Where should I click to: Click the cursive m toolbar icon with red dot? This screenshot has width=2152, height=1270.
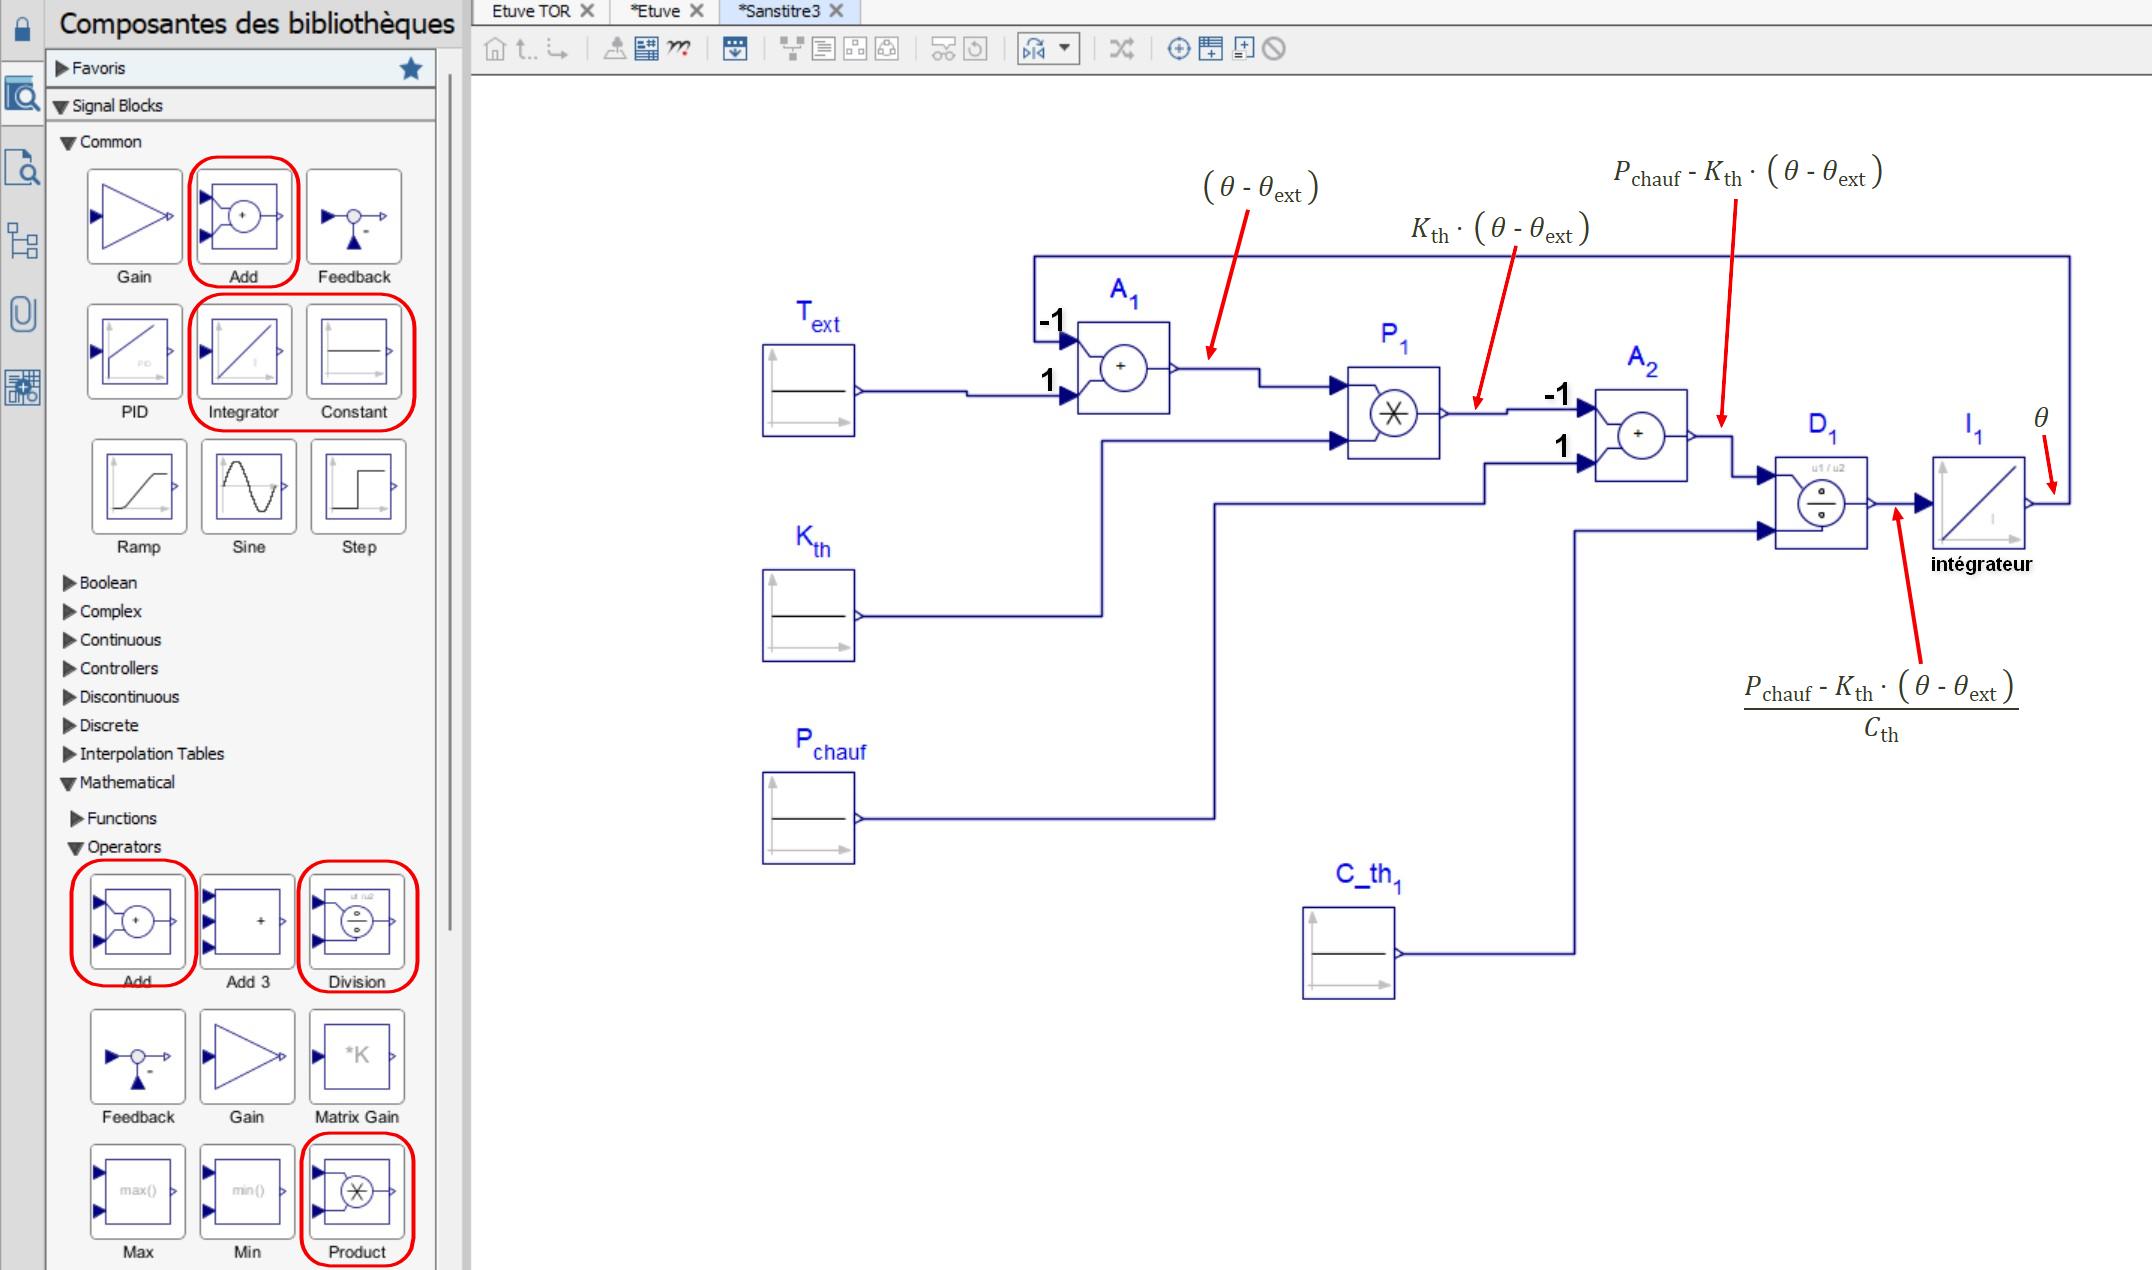tap(679, 49)
